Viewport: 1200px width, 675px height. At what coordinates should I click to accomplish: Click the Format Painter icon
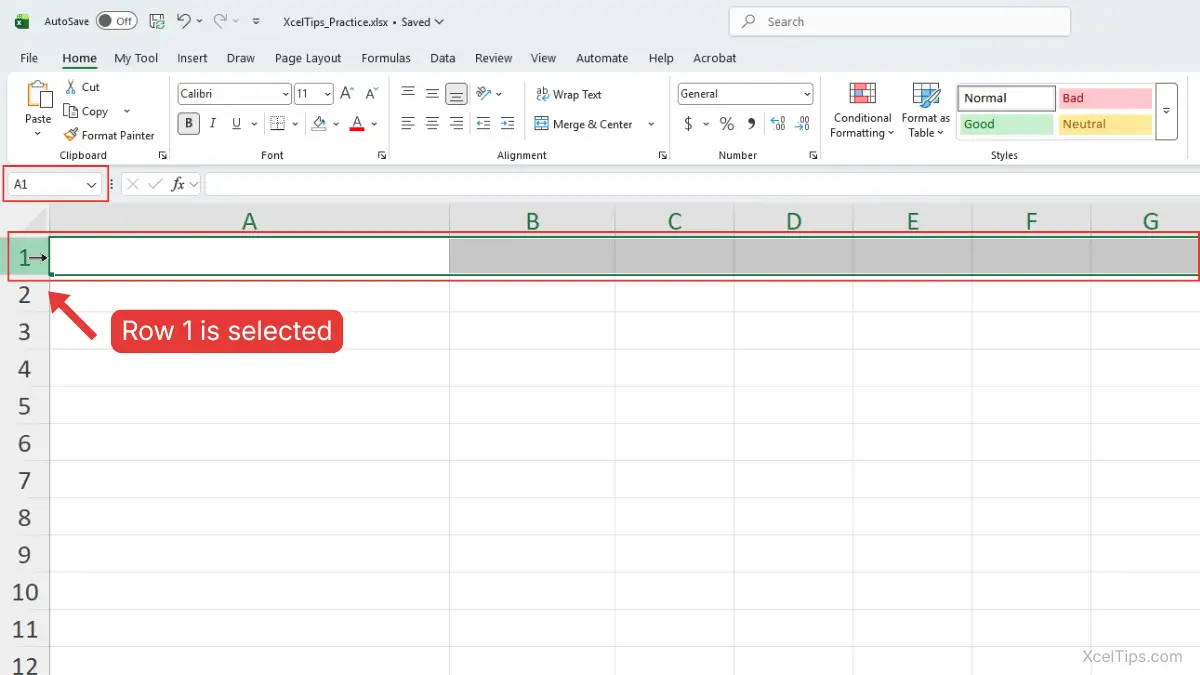71,135
